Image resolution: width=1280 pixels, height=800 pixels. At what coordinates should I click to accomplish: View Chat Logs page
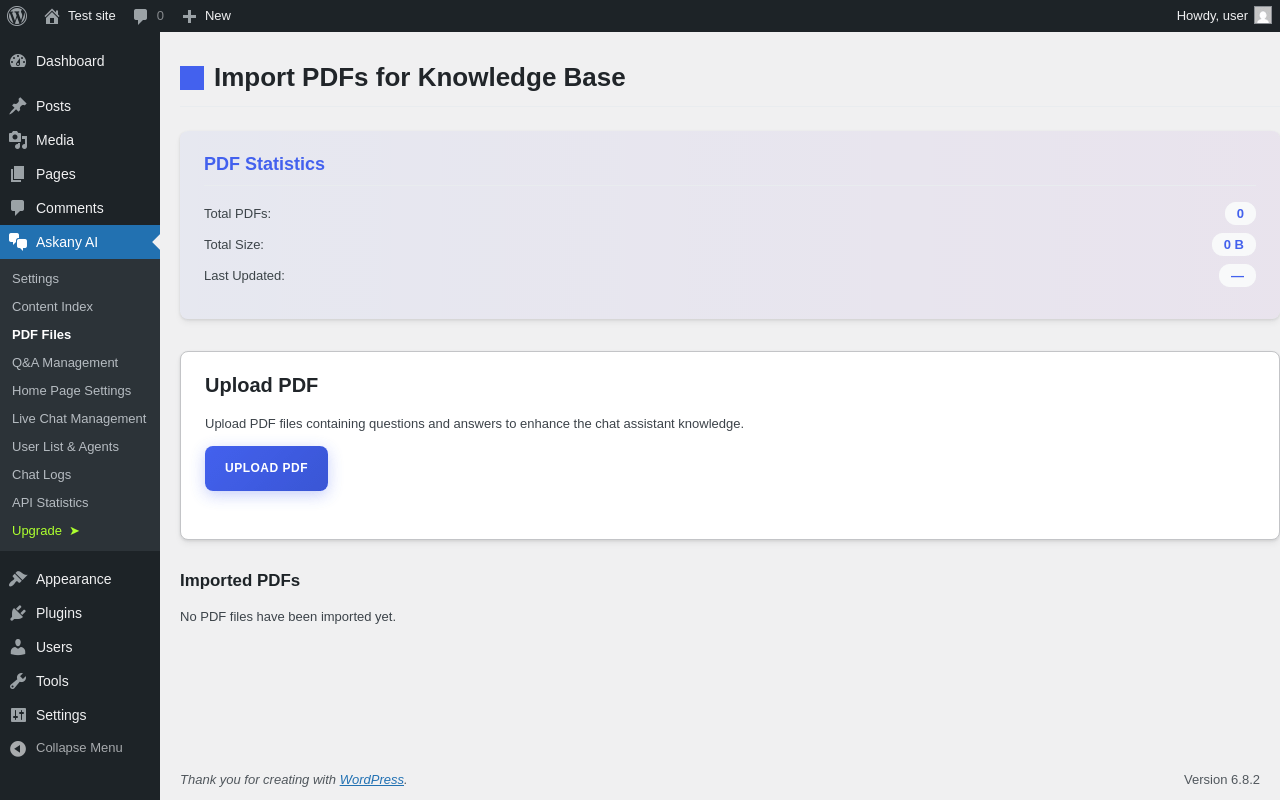(41, 475)
